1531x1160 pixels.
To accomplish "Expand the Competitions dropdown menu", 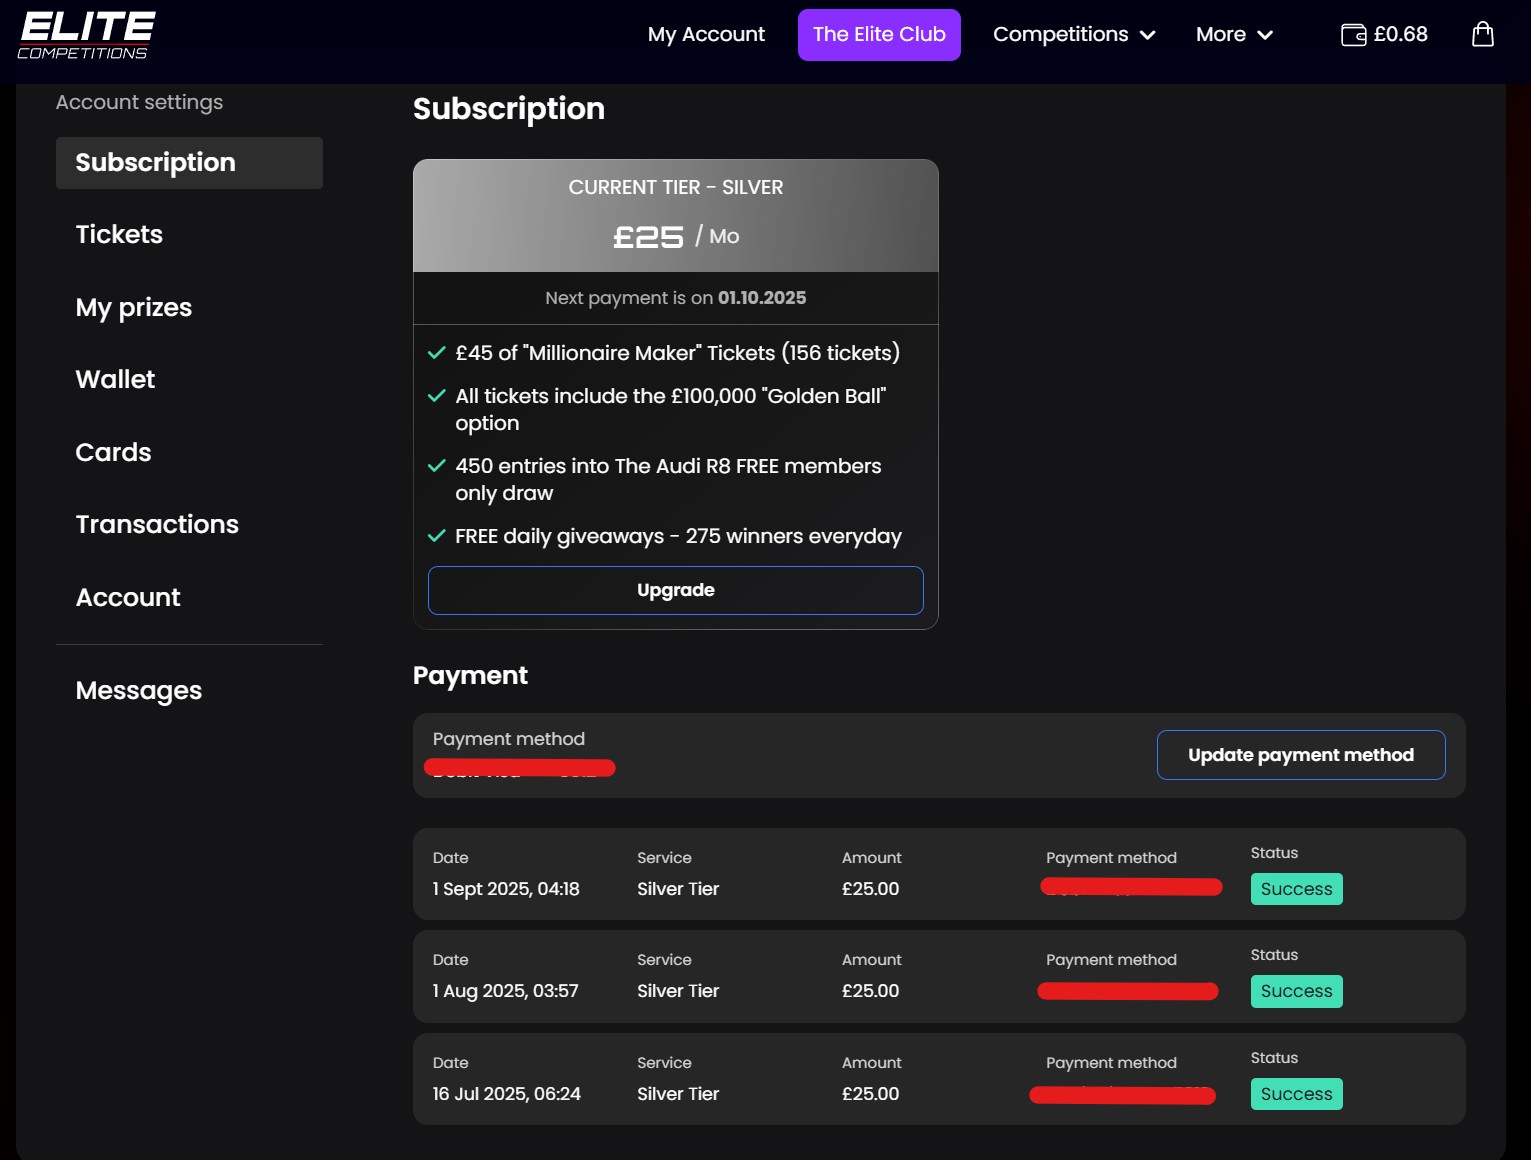I will [1073, 35].
